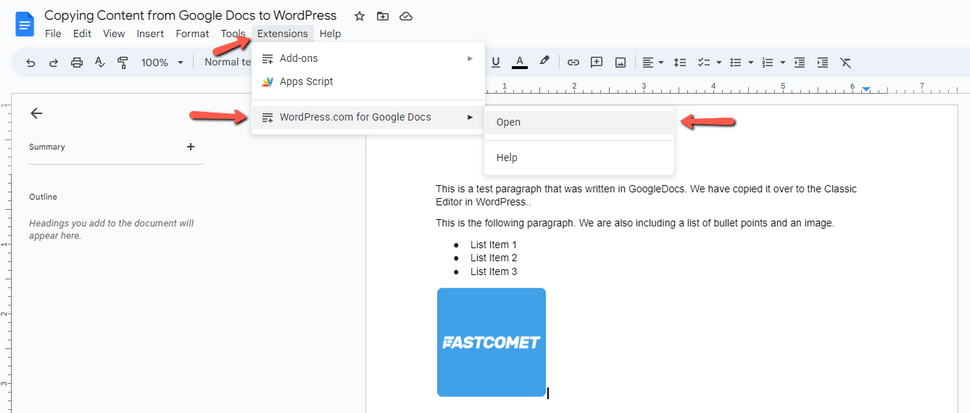Select the Paint format tool
The width and height of the screenshot is (970, 413).
(x=122, y=62)
